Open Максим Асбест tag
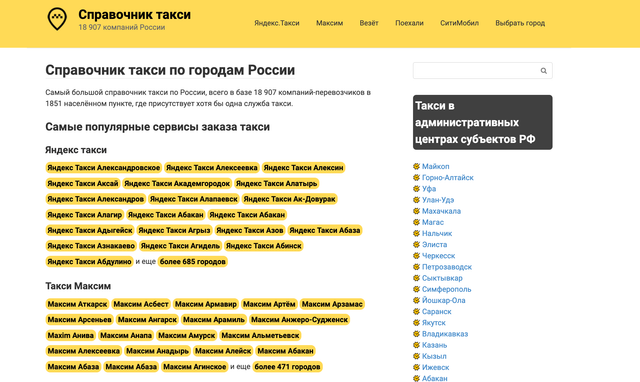 click(x=141, y=304)
